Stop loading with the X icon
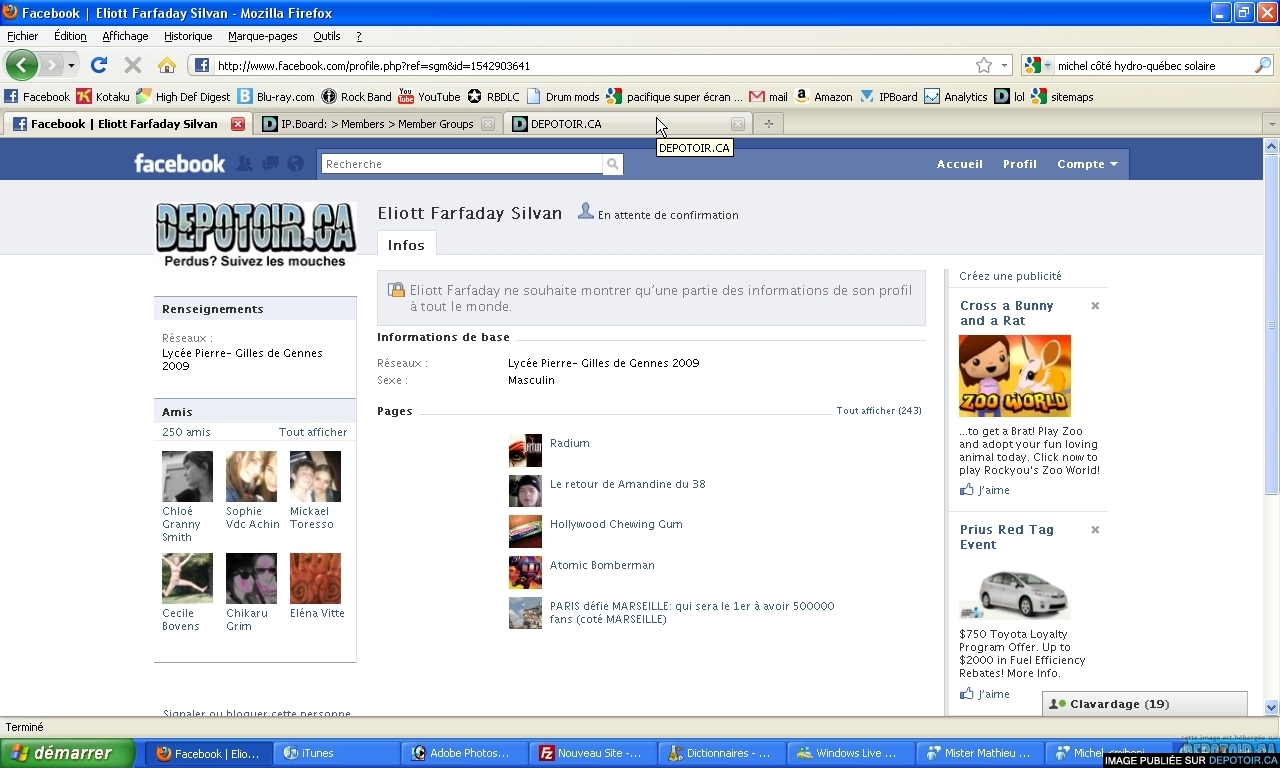This screenshot has width=1280, height=768. tap(132, 65)
